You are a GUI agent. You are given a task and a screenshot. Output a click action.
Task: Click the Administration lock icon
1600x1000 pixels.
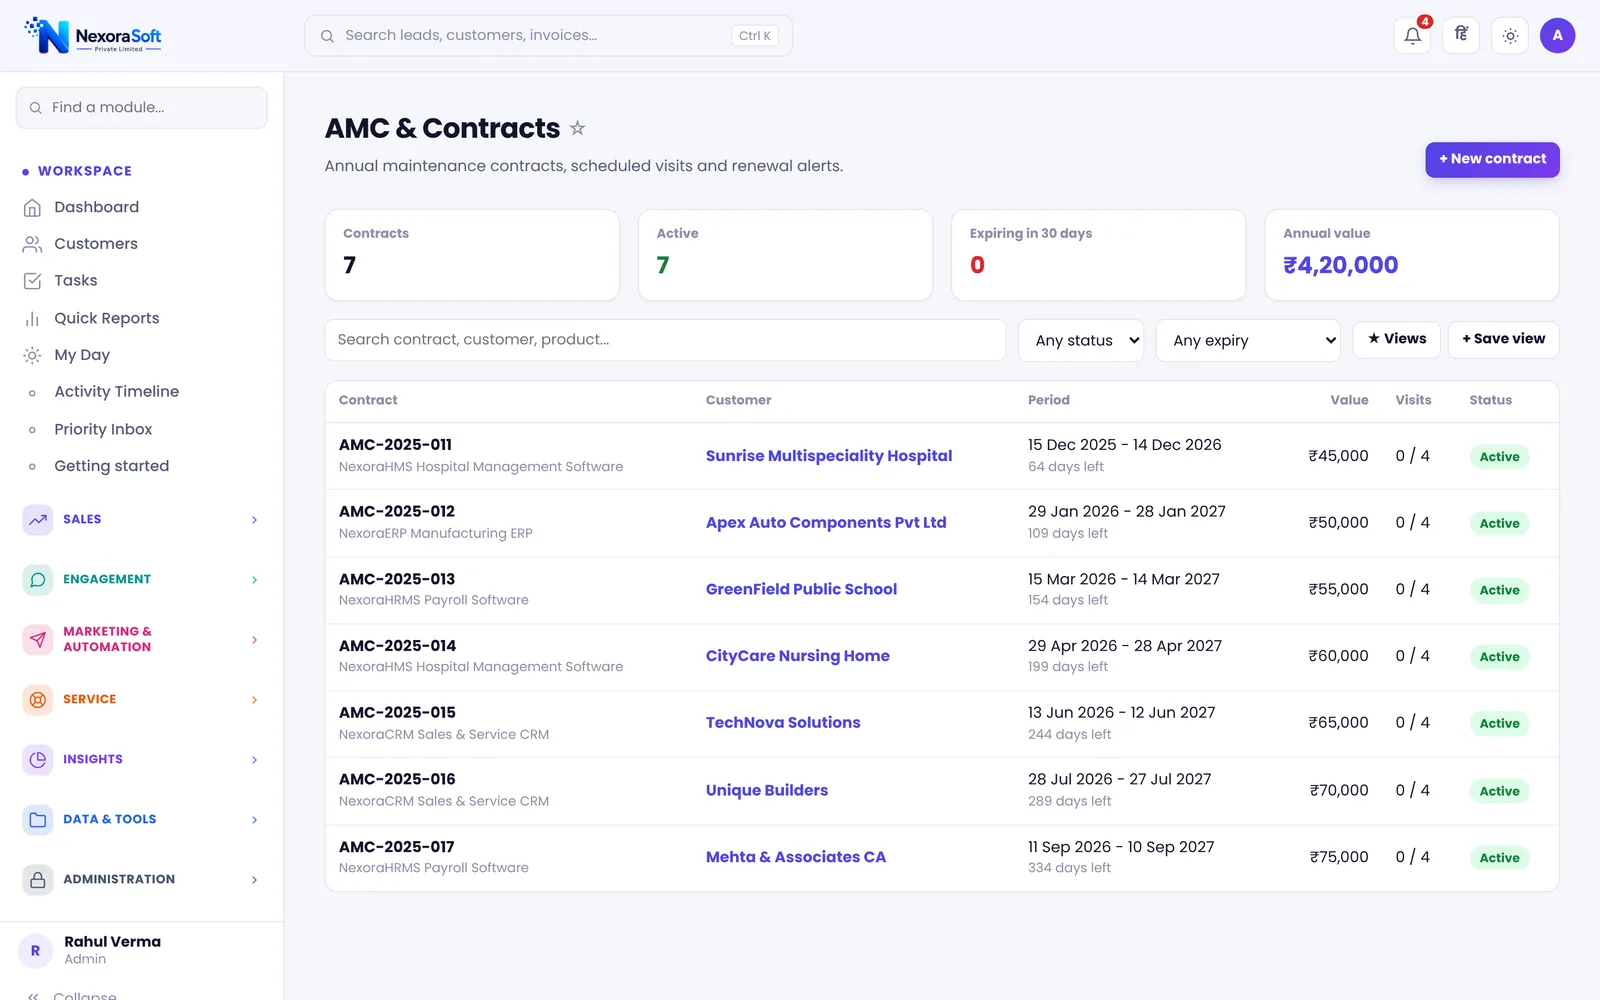[x=38, y=879]
